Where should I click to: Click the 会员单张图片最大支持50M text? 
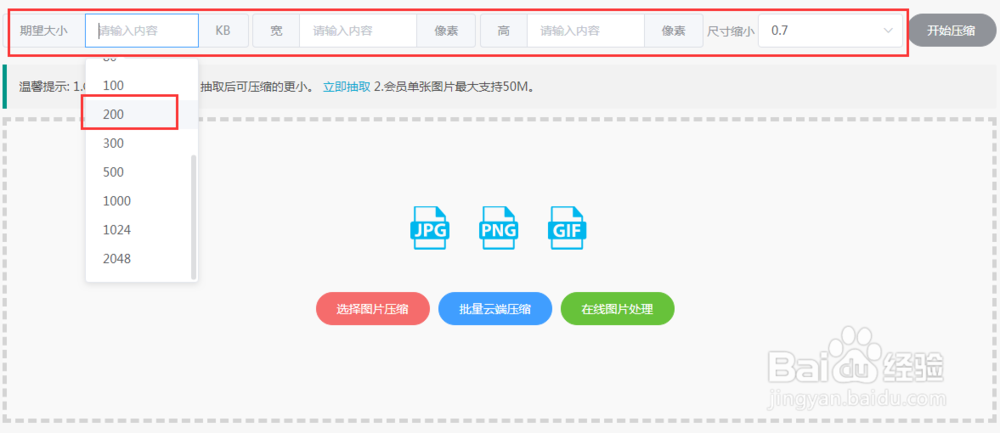tap(456, 87)
